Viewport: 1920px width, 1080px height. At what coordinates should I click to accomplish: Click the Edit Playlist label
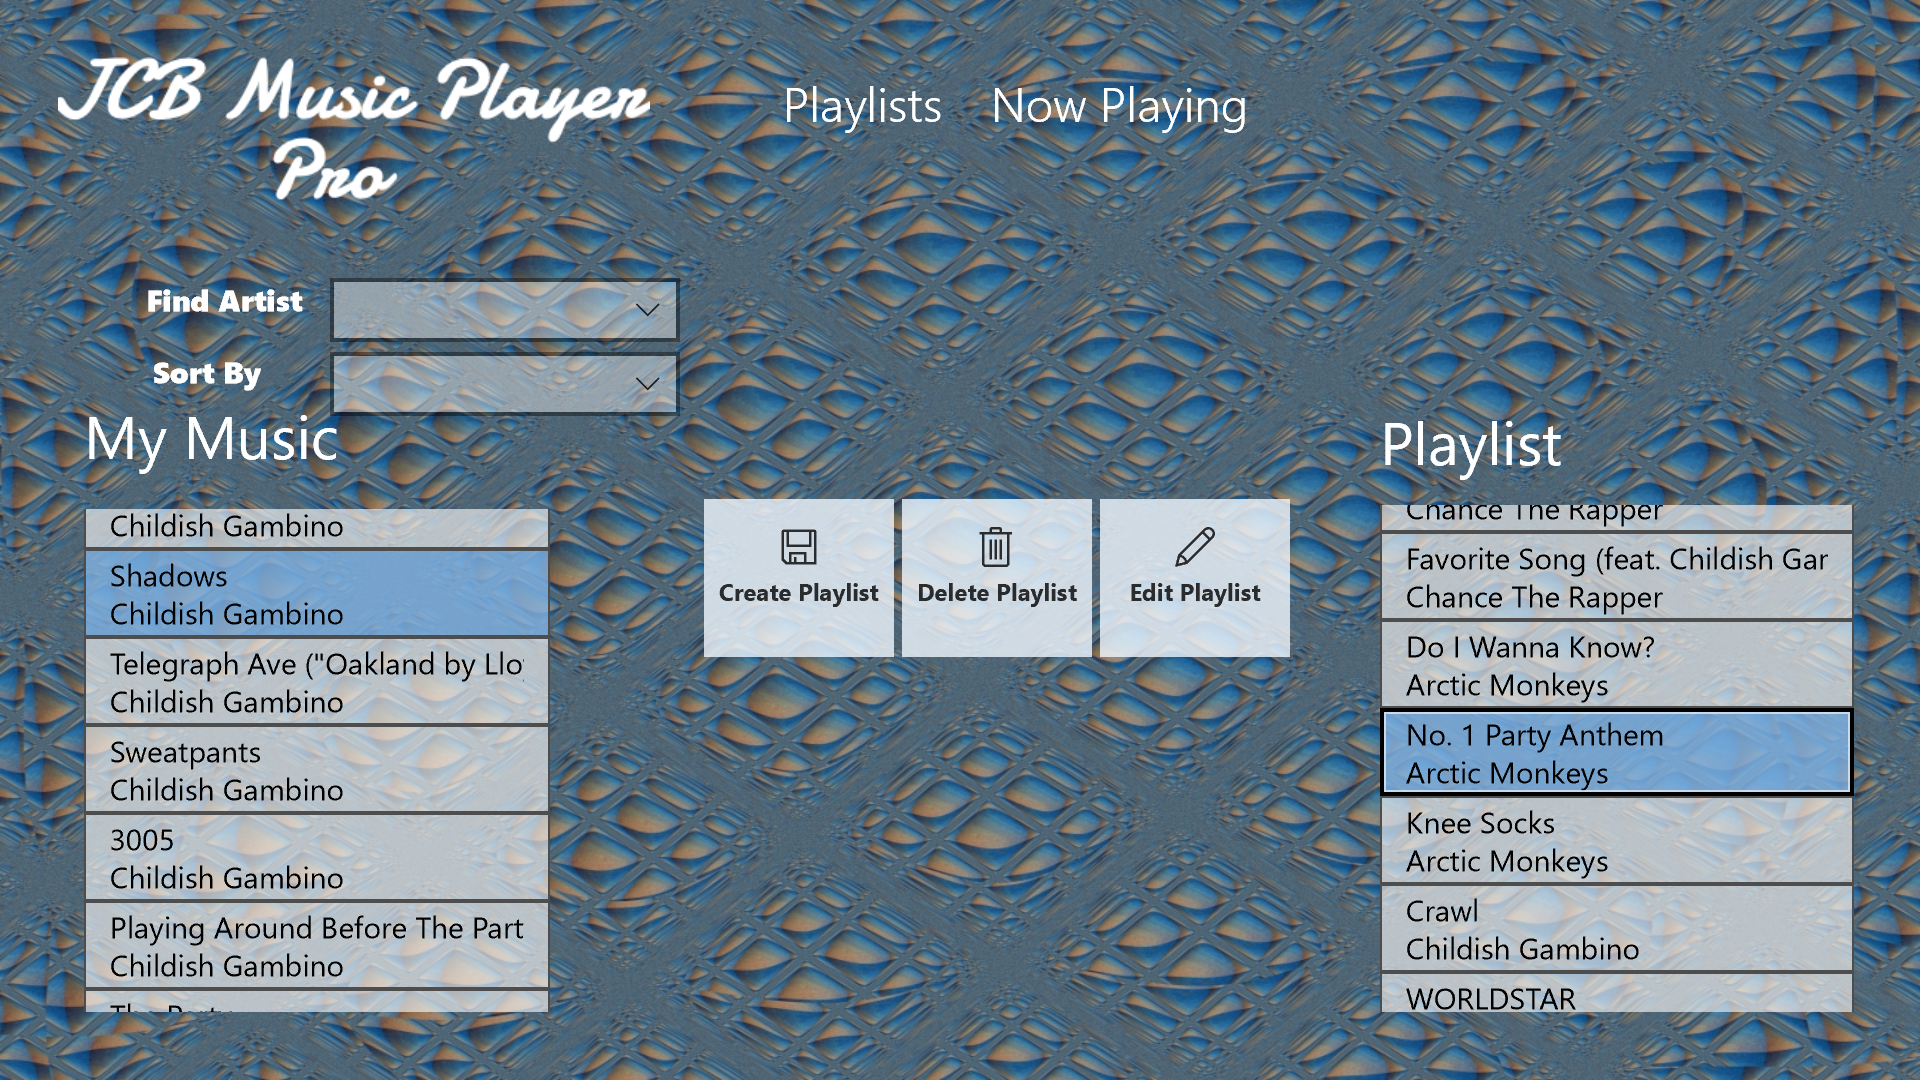click(x=1195, y=593)
